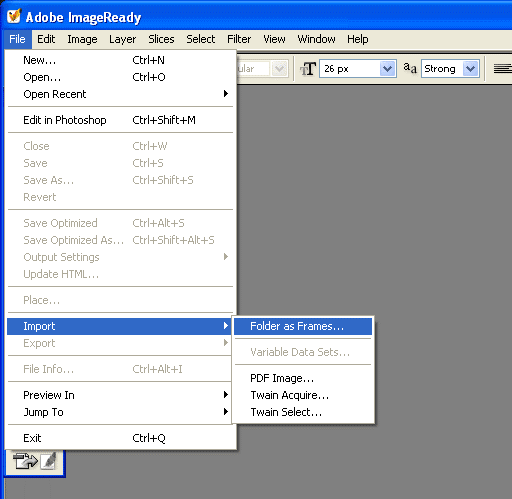Screen dimensions: 512x499
Task: Choose Exit from File menu
Action: (x=120, y=438)
